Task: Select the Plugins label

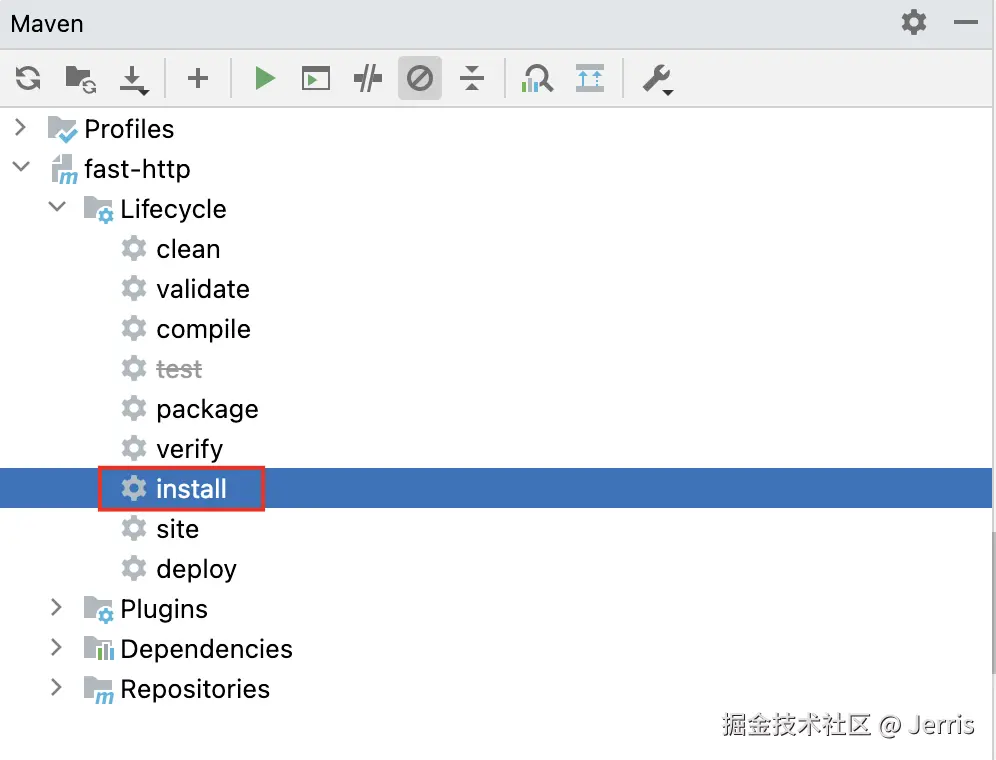Action: (164, 609)
